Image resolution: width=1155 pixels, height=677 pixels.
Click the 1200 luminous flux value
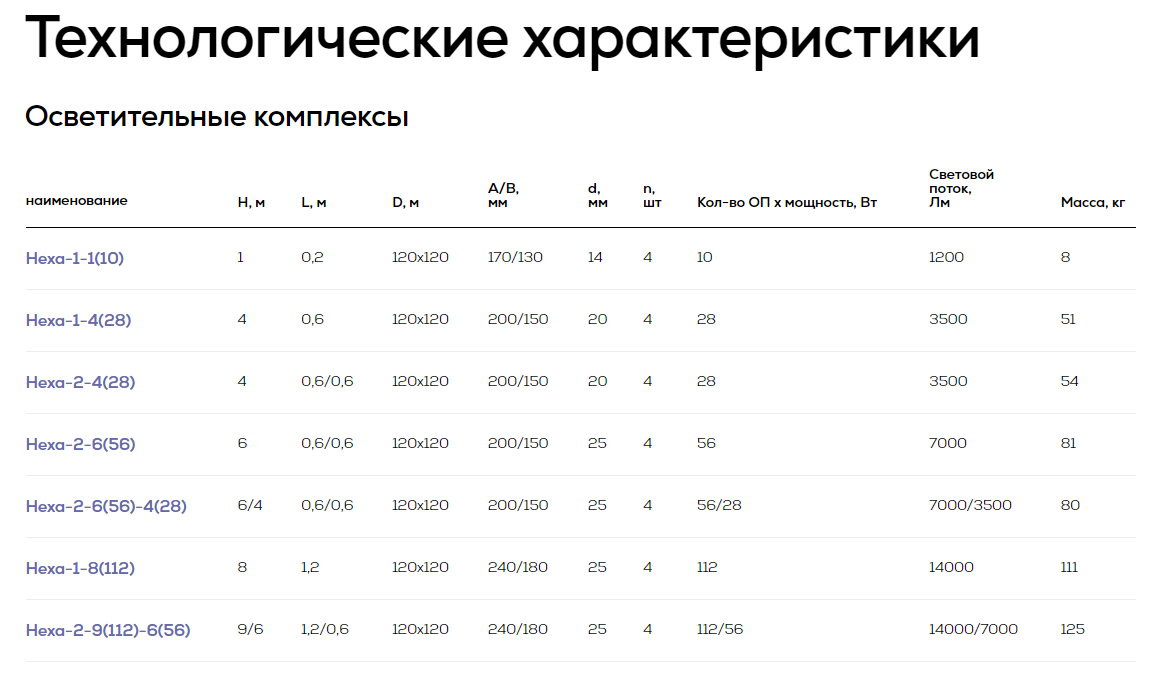tap(946, 257)
